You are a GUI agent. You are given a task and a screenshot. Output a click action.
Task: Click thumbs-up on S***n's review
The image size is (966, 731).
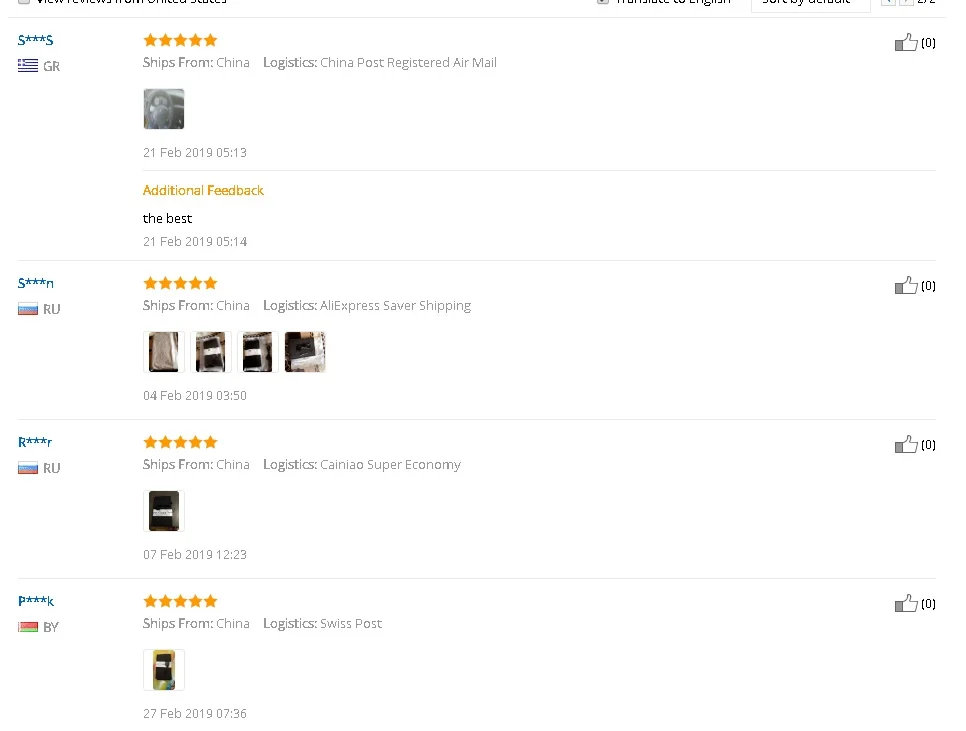point(906,286)
